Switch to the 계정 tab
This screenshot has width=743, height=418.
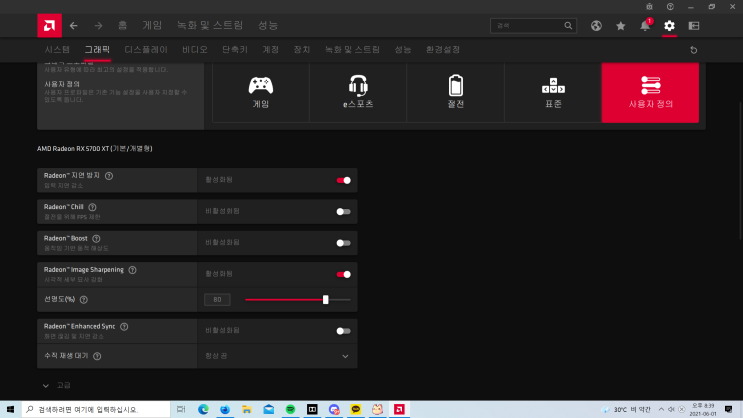tap(271, 49)
